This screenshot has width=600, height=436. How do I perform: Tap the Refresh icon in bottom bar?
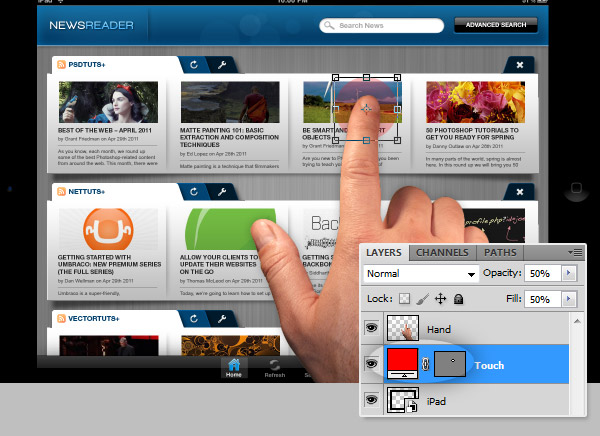pos(274,368)
